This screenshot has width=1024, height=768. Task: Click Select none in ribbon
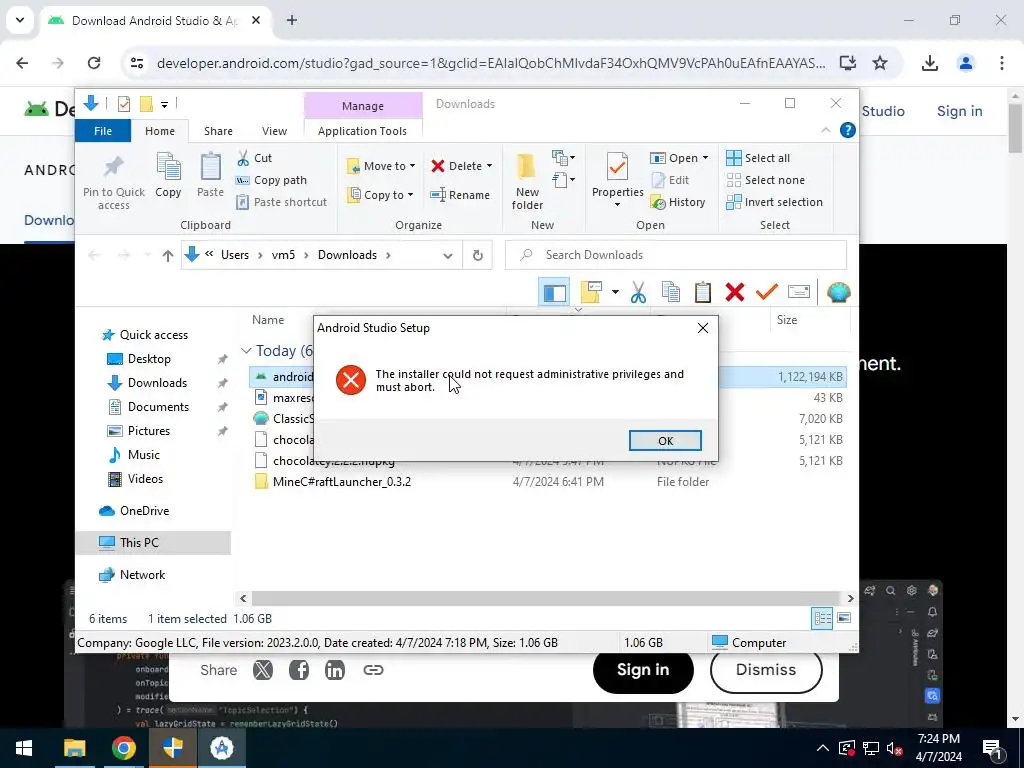coord(765,180)
